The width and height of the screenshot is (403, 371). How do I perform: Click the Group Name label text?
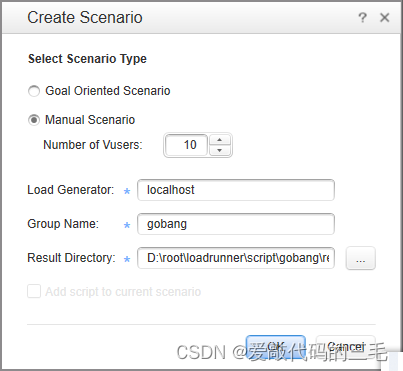63,224
